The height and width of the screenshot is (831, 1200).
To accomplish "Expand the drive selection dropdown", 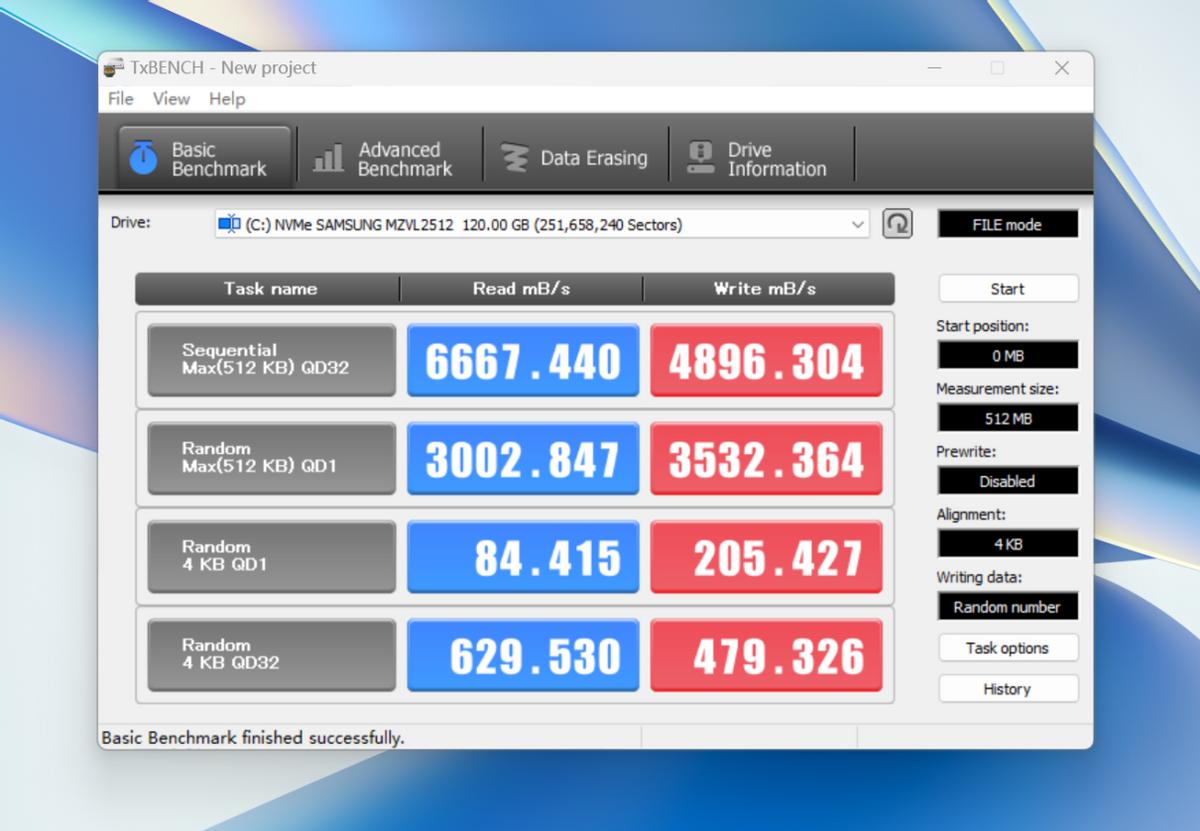I will tap(858, 224).
